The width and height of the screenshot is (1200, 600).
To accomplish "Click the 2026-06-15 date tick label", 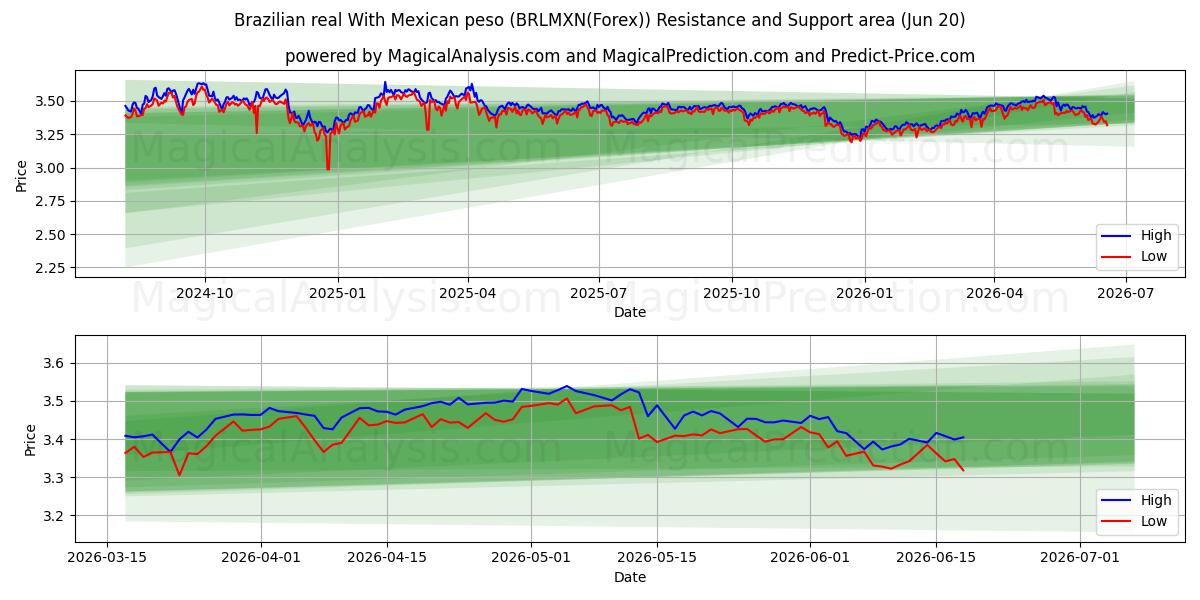I will pos(936,559).
